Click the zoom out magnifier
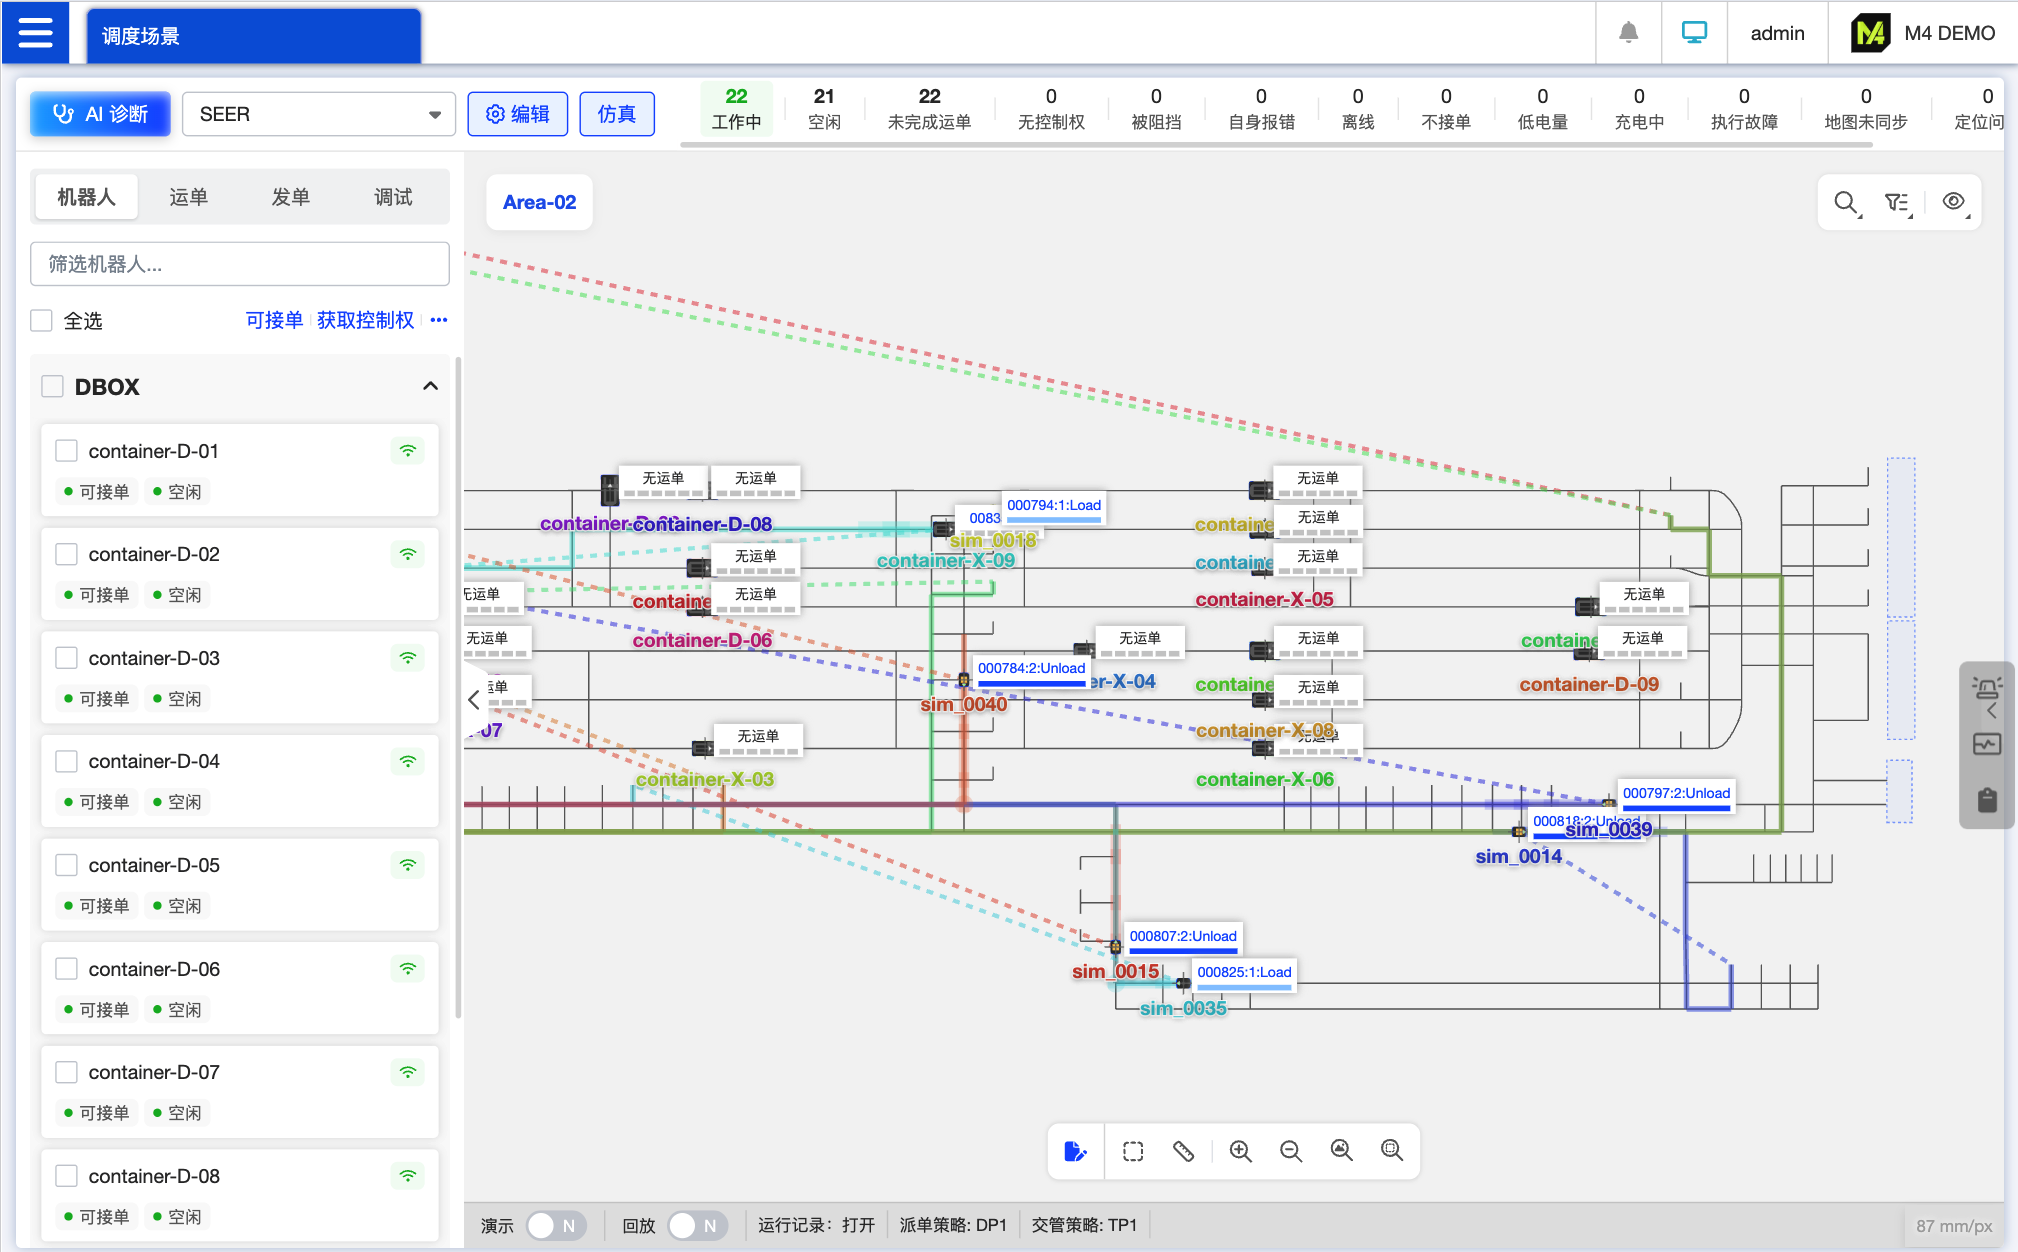 pyautogui.click(x=1291, y=1151)
